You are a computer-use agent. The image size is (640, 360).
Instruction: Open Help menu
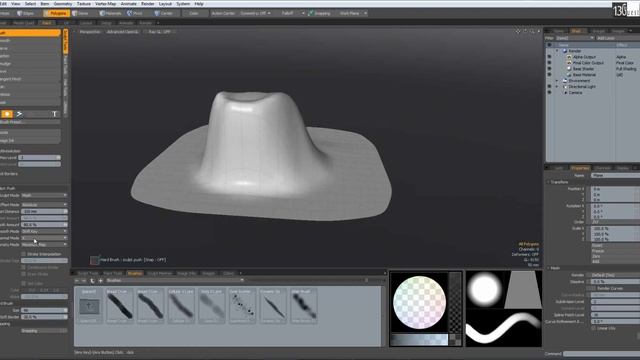point(199,4)
